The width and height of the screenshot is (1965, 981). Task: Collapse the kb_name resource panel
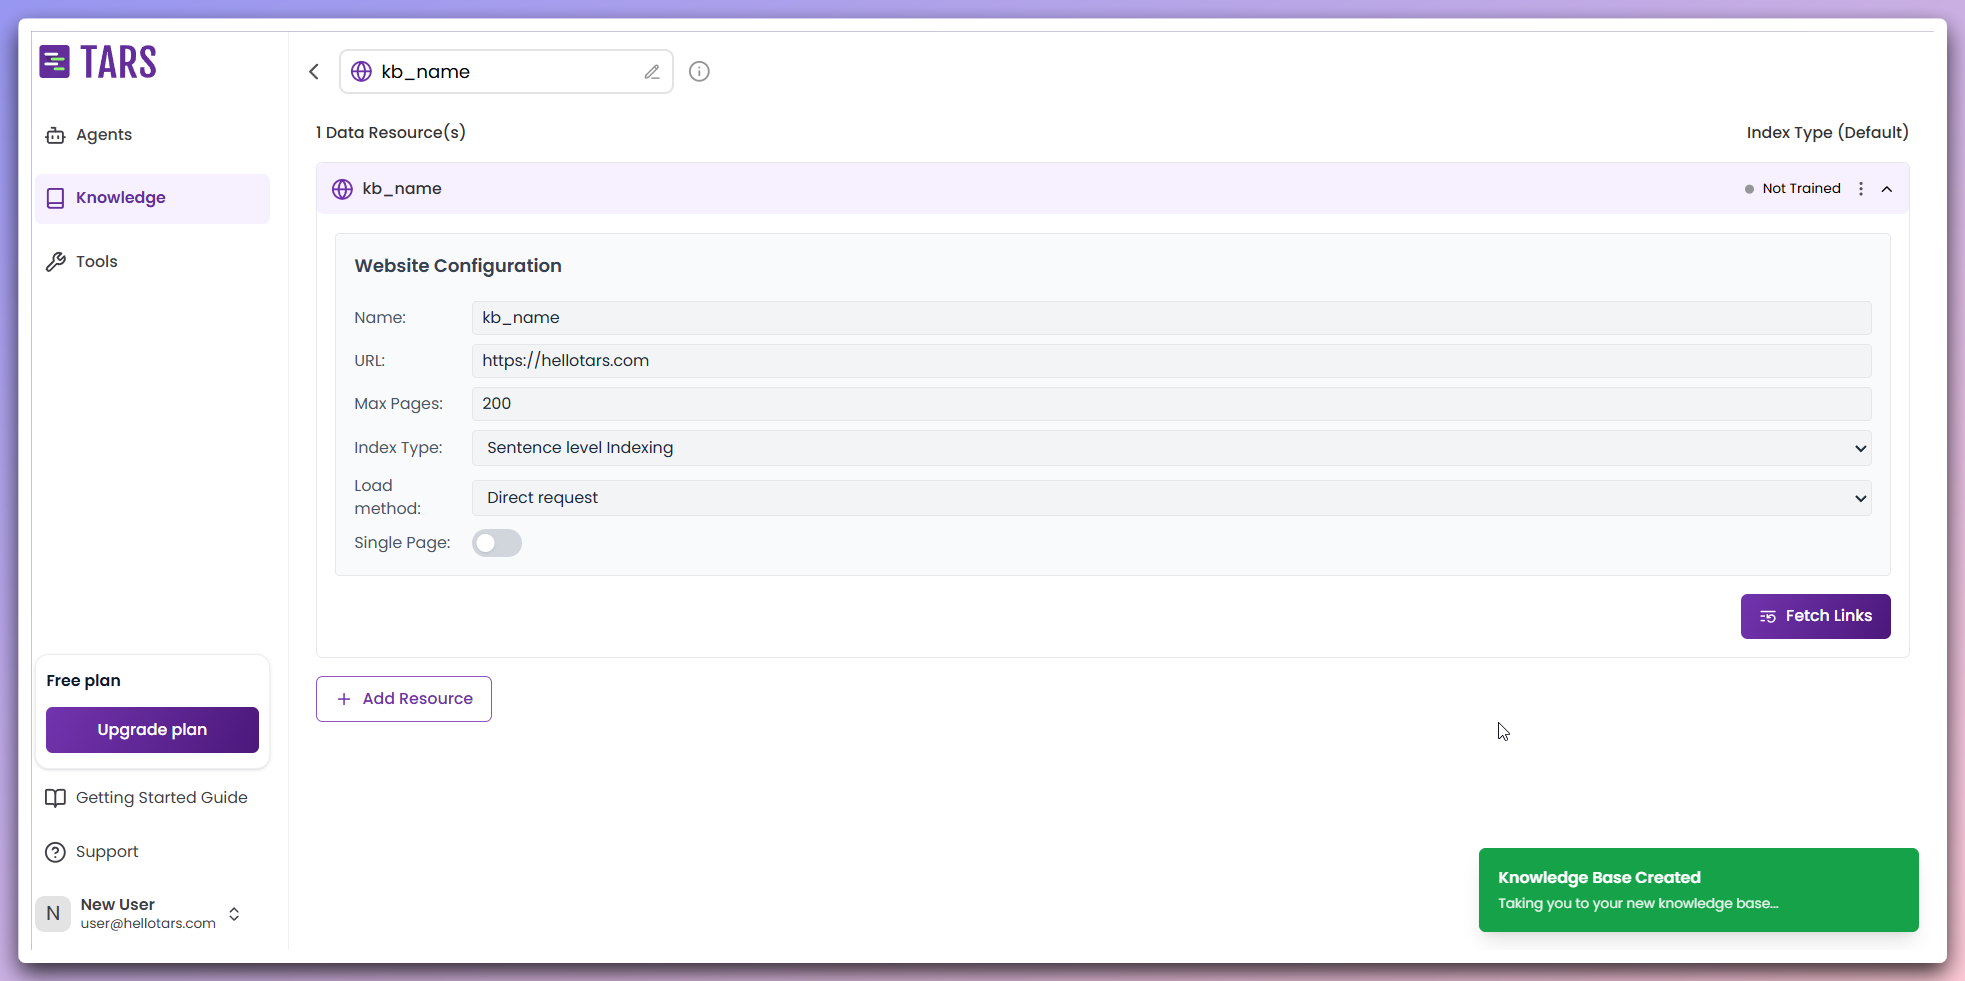[1887, 189]
